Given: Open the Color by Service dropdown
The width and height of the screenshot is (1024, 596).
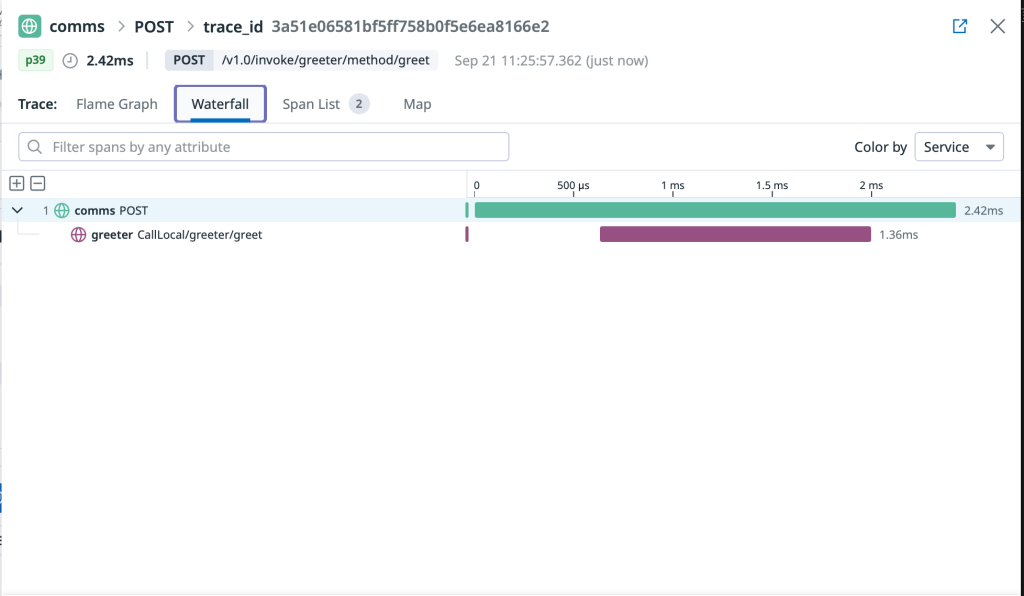Looking at the screenshot, I should [958, 146].
